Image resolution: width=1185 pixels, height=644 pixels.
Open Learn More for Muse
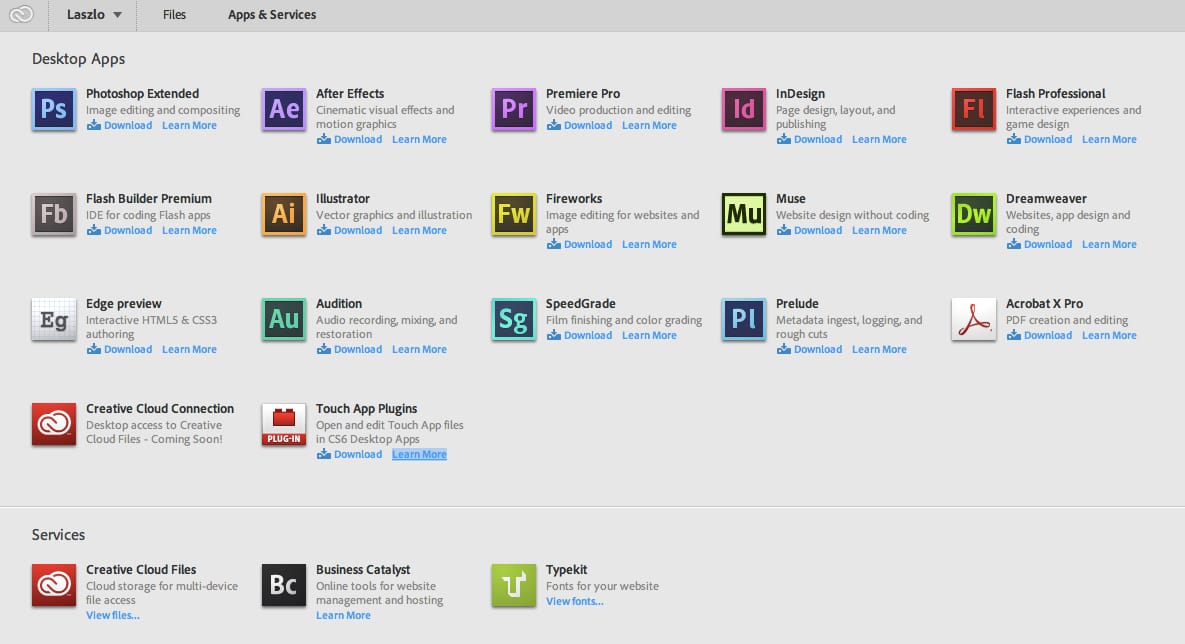coord(879,231)
